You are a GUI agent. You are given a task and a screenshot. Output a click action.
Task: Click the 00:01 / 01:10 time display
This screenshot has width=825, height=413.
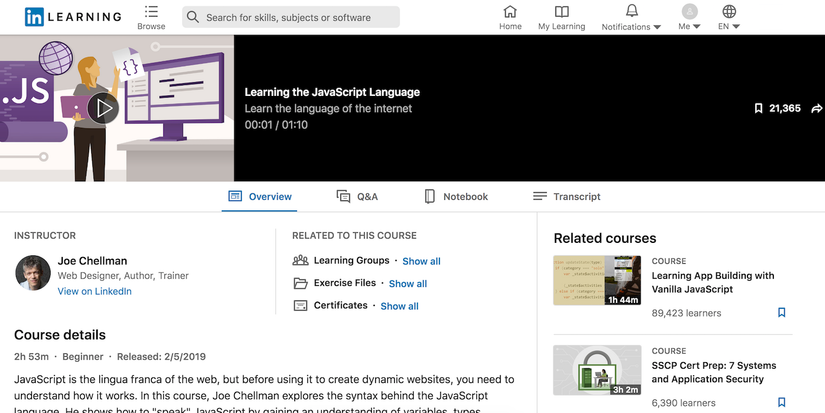pos(276,125)
